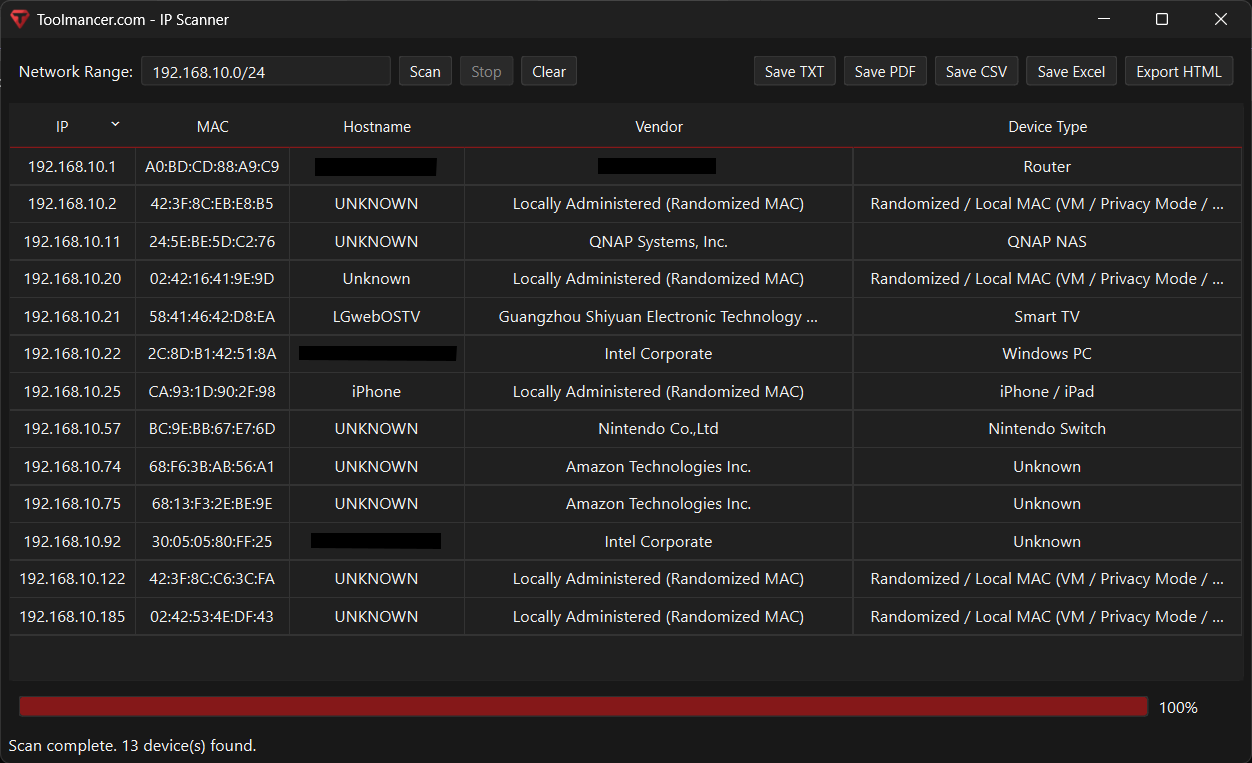
Task: Select IP cell 192.168.10.11
Action: (x=72, y=241)
